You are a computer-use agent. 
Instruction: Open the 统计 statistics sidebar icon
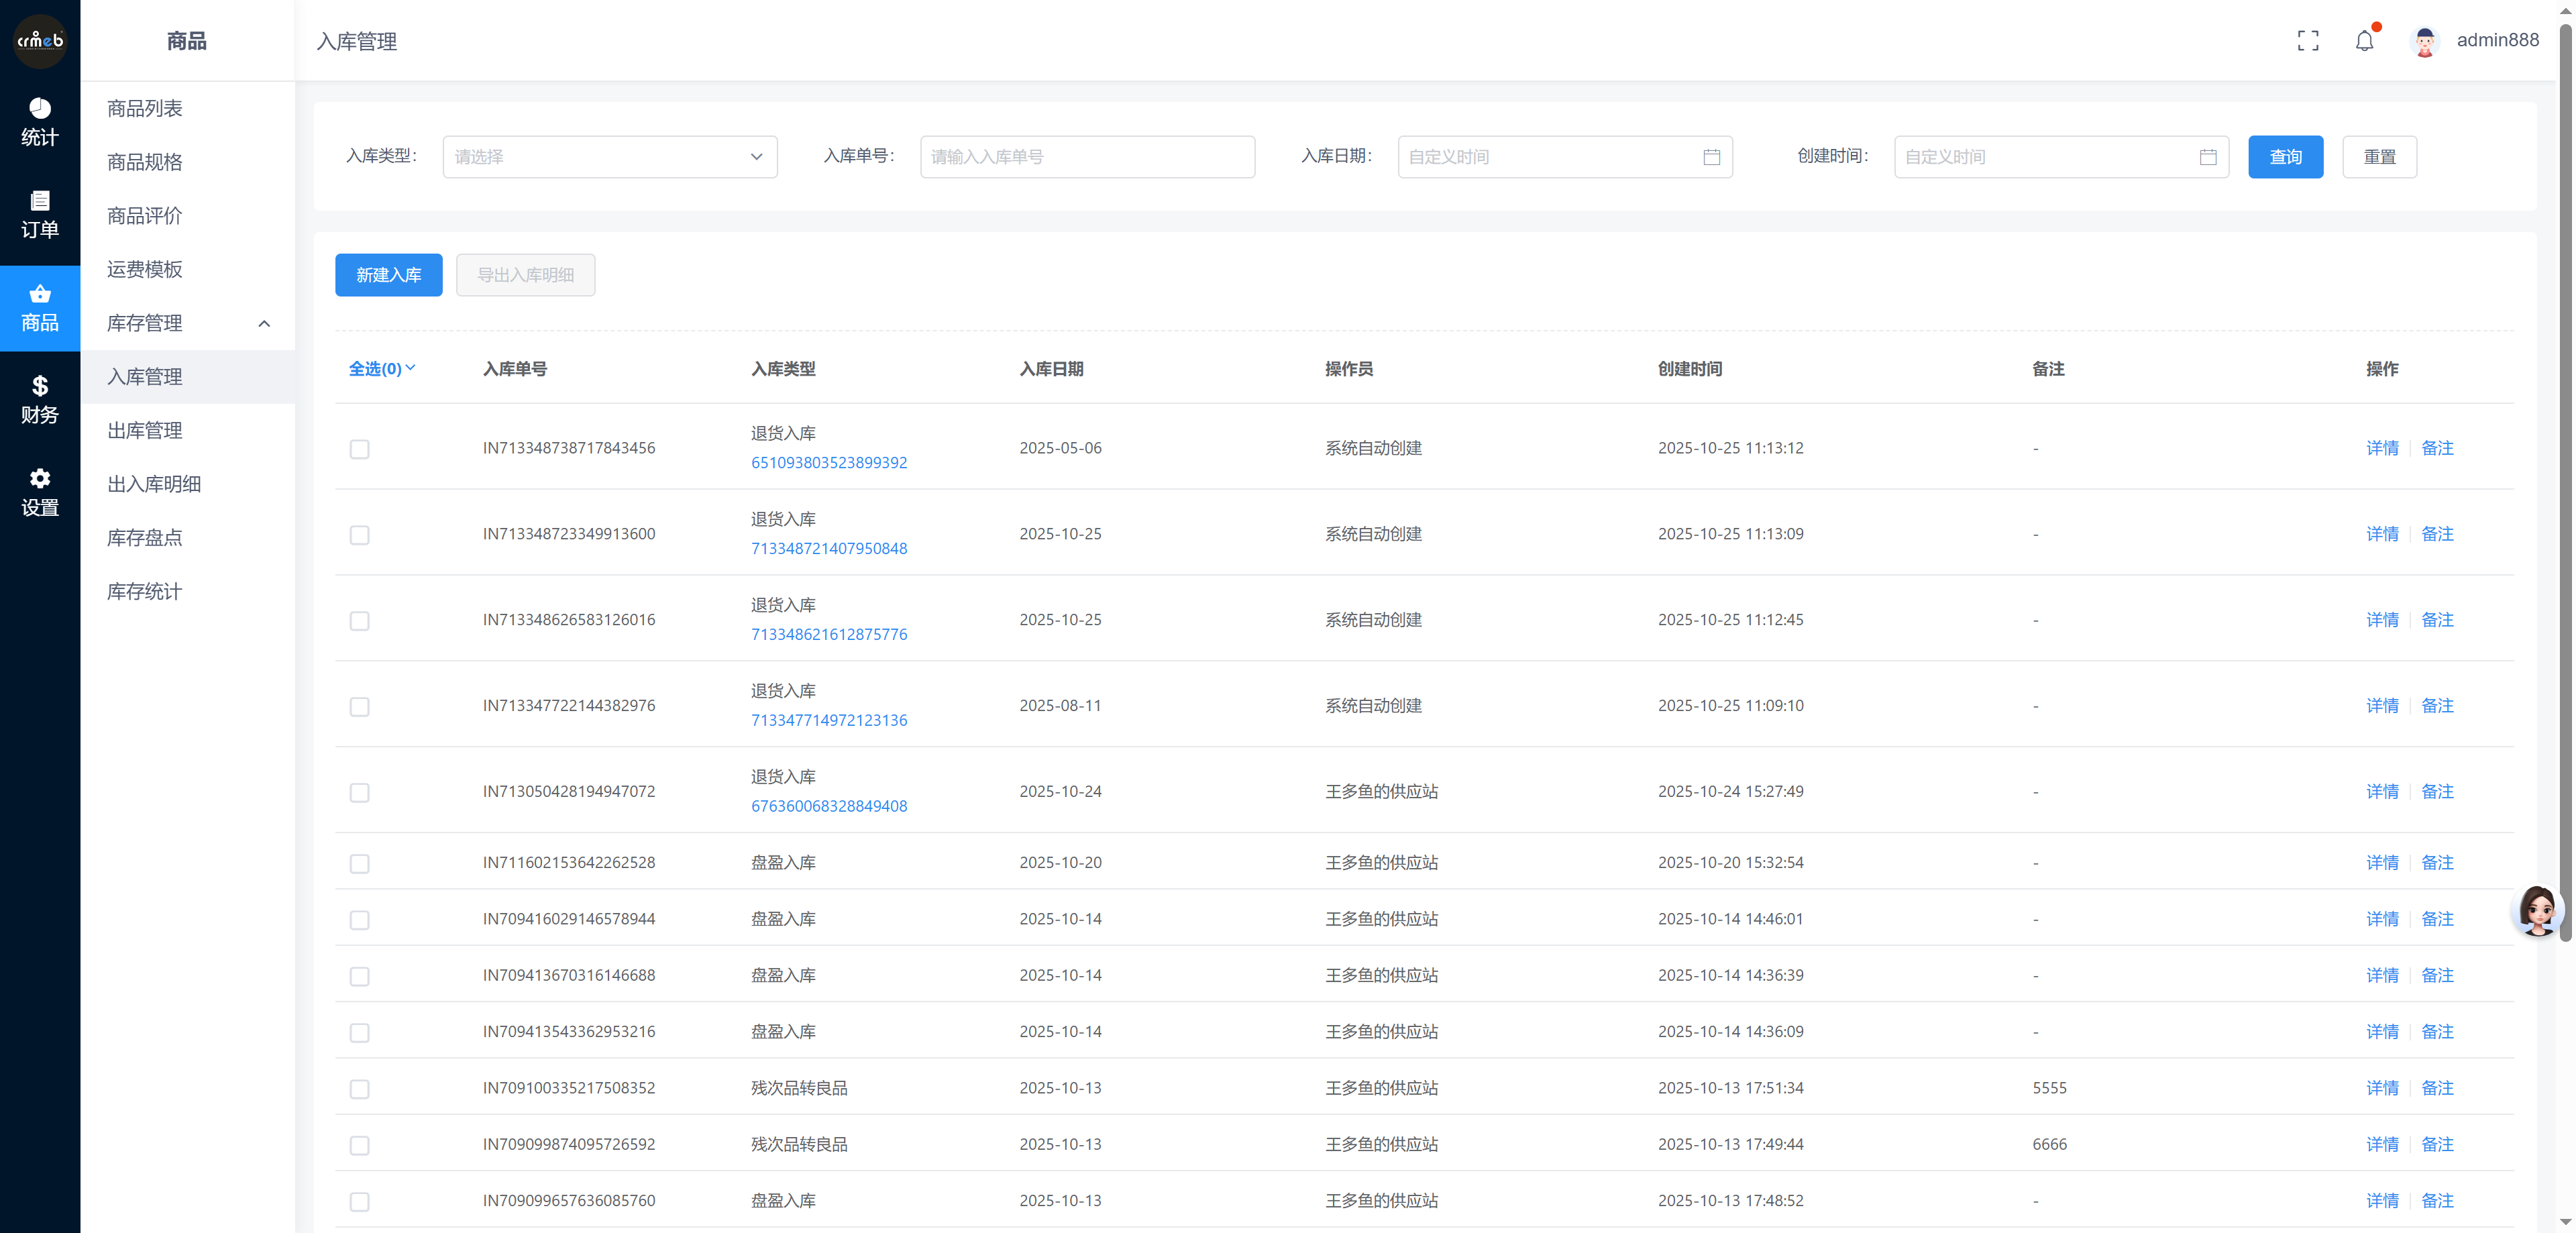[x=40, y=122]
